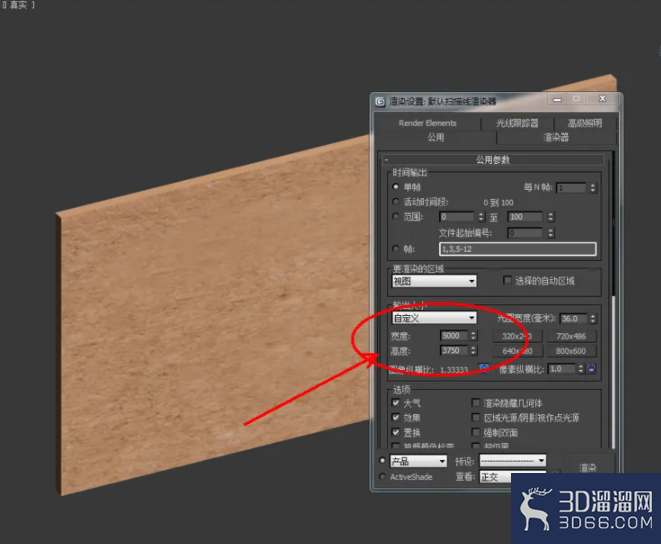Click the range end value spinner
661x544 pixels.
(x=551, y=217)
